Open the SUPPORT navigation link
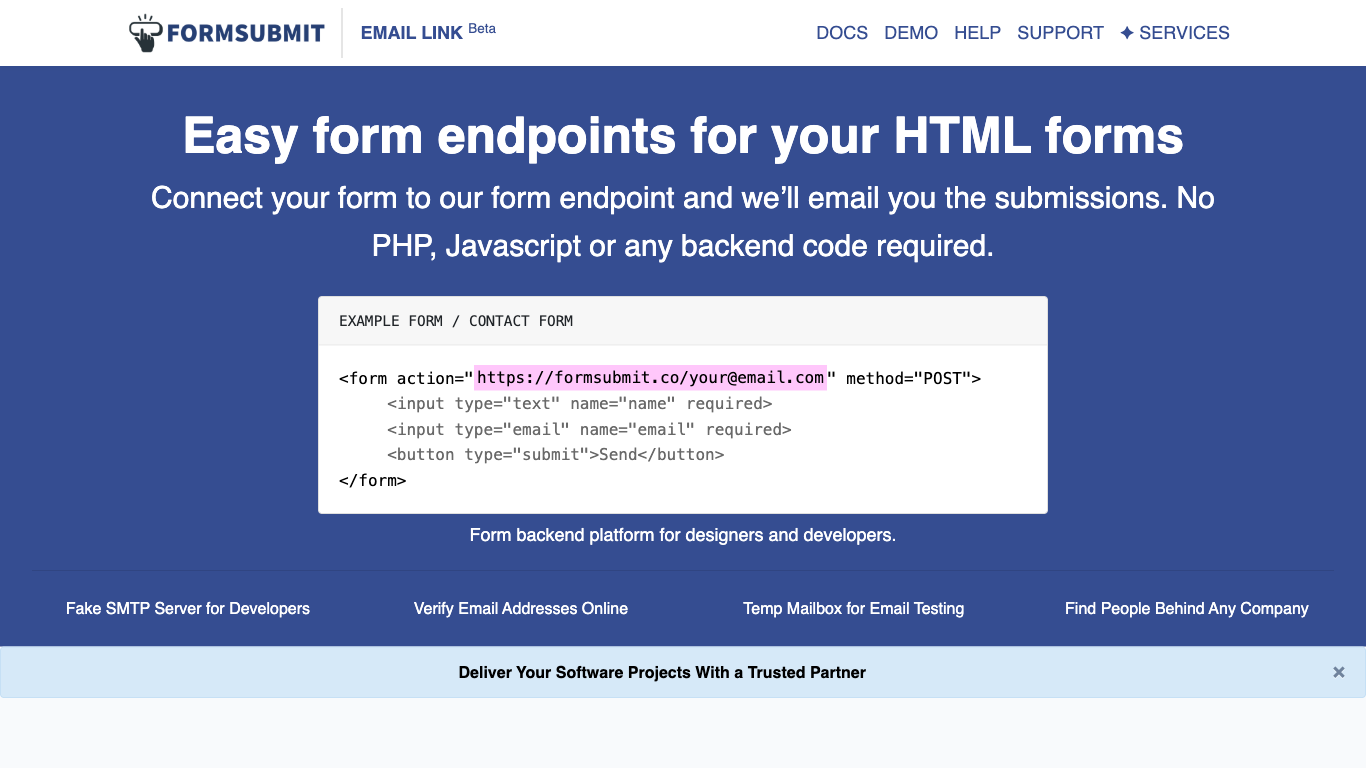This screenshot has height=768, width=1366. [1060, 33]
